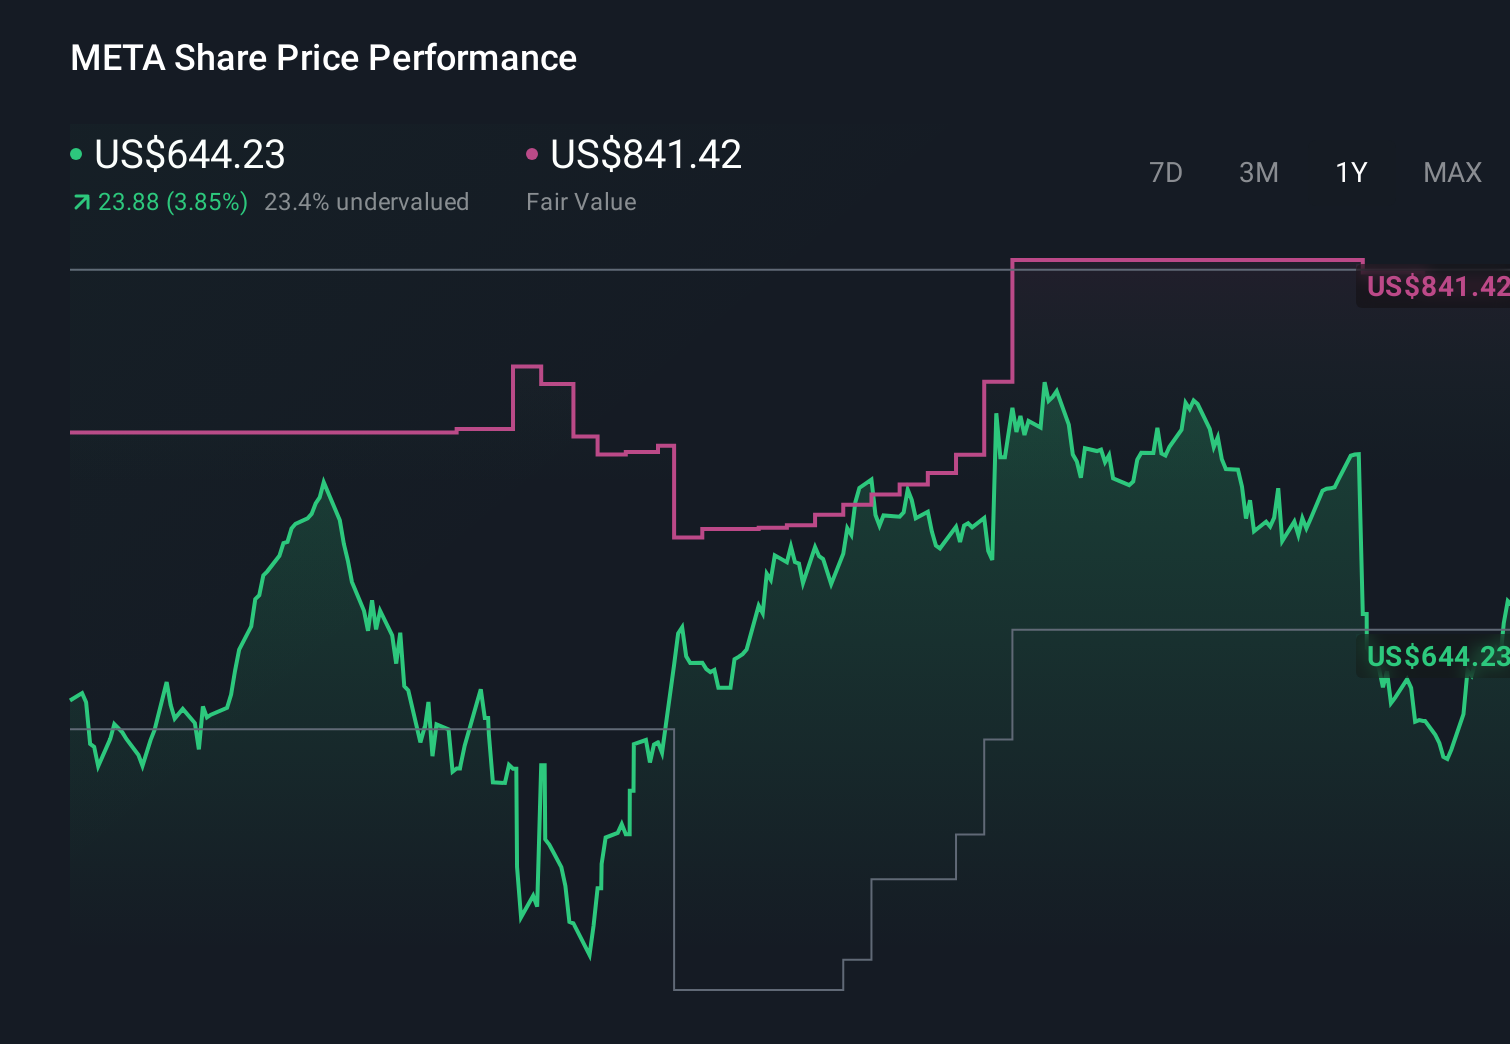This screenshot has width=1510, height=1044.
Task: Select the 7D time range
Action: click(1166, 172)
